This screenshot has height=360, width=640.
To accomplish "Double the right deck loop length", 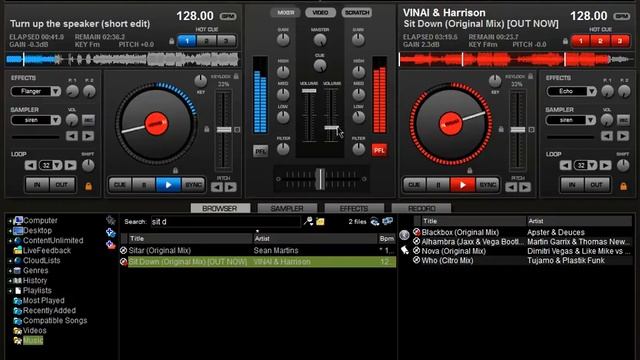I will pos(605,165).
